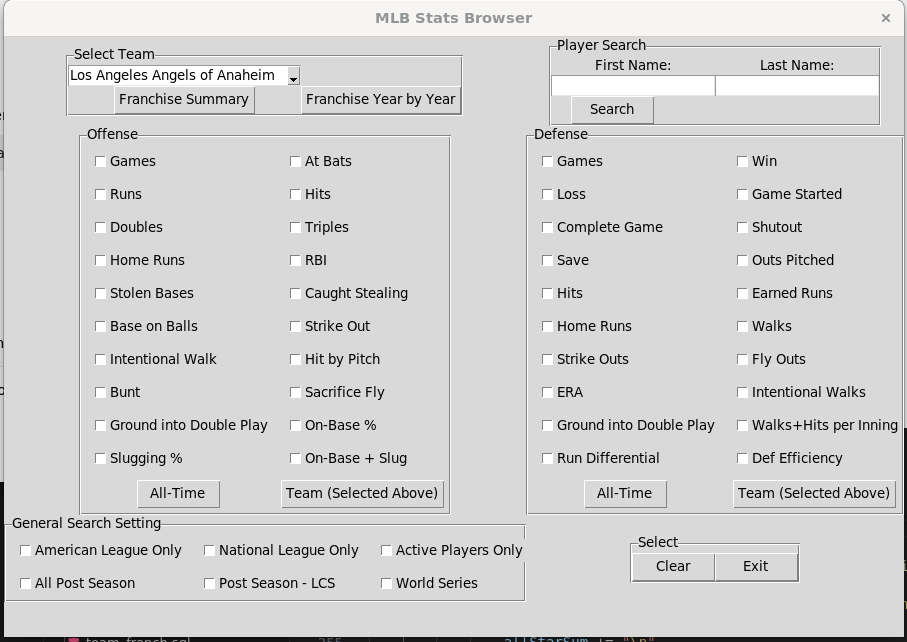Check Hits in the Offense panel
907x642 pixels.
point(295,194)
